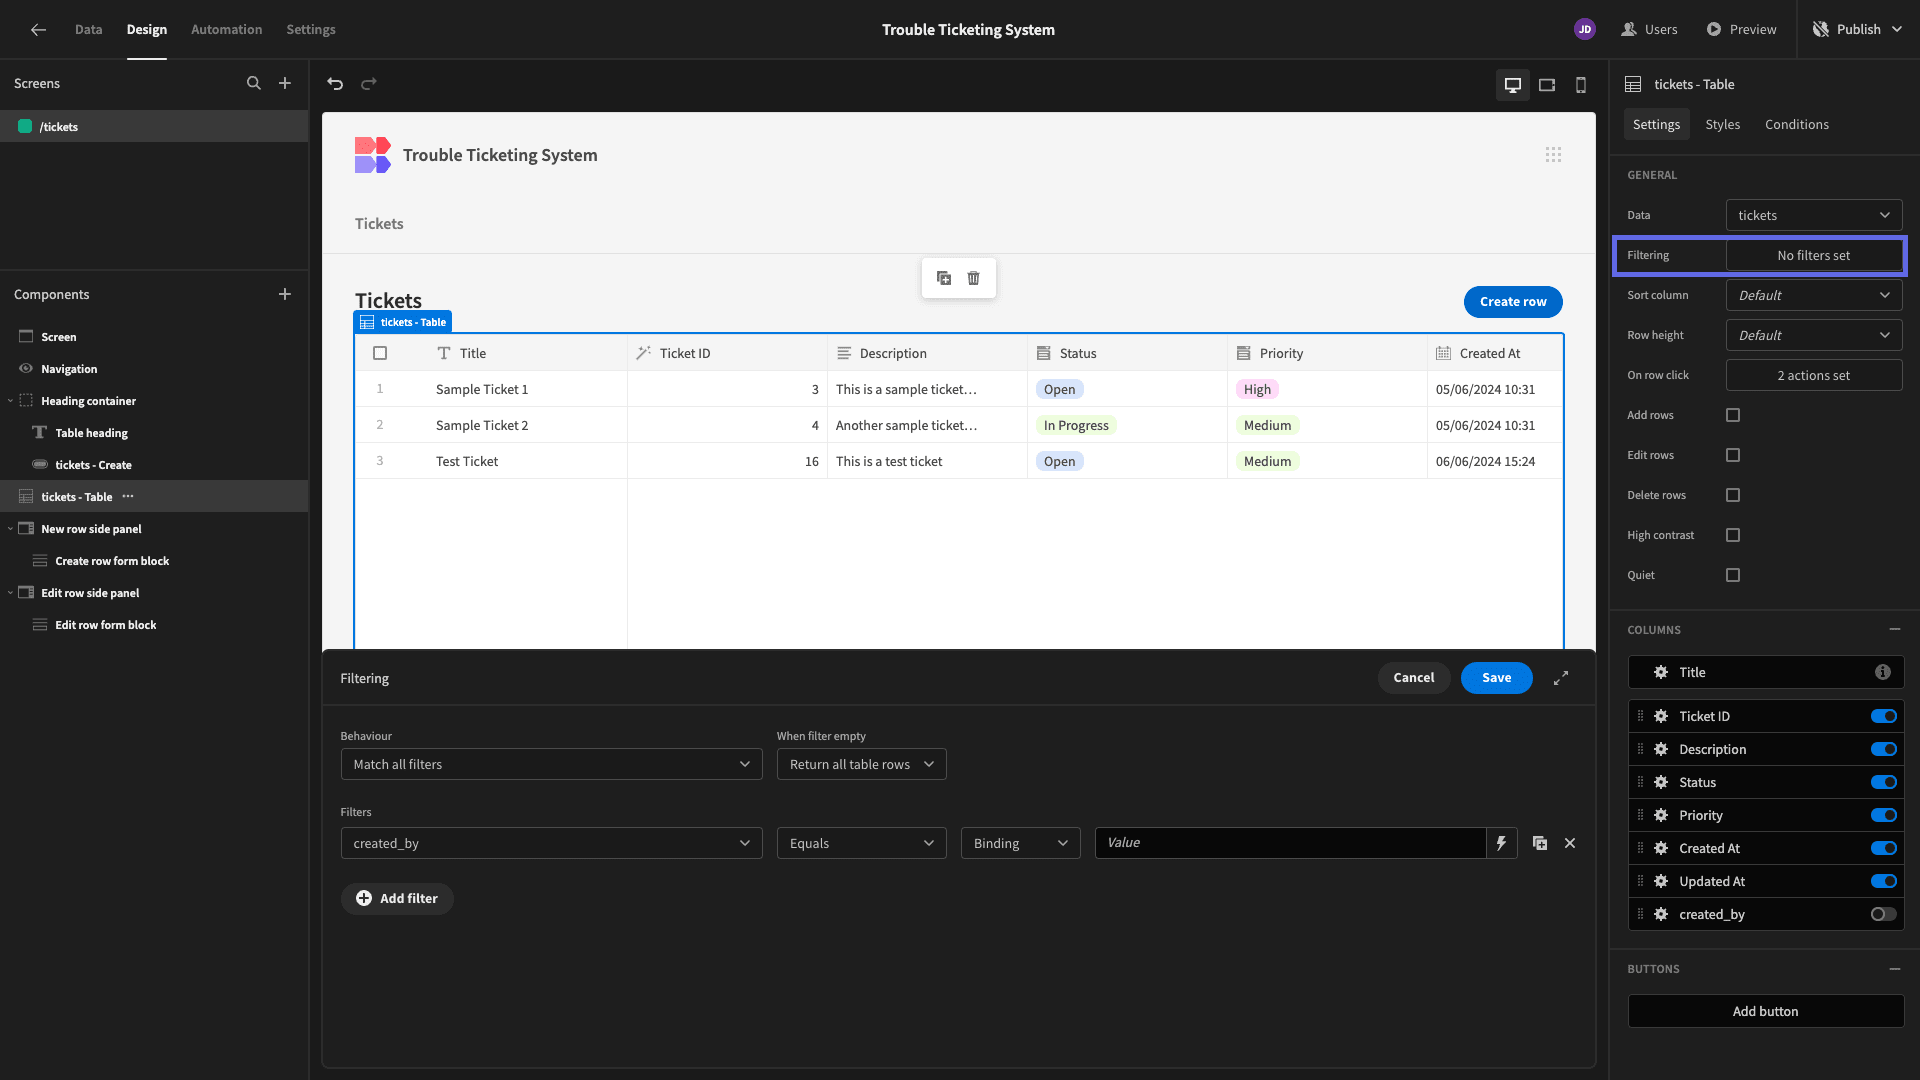The height and width of the screenshot is (1080, 1920).
Task: Duplicate the table component icon
Action: tap(944, 278)
